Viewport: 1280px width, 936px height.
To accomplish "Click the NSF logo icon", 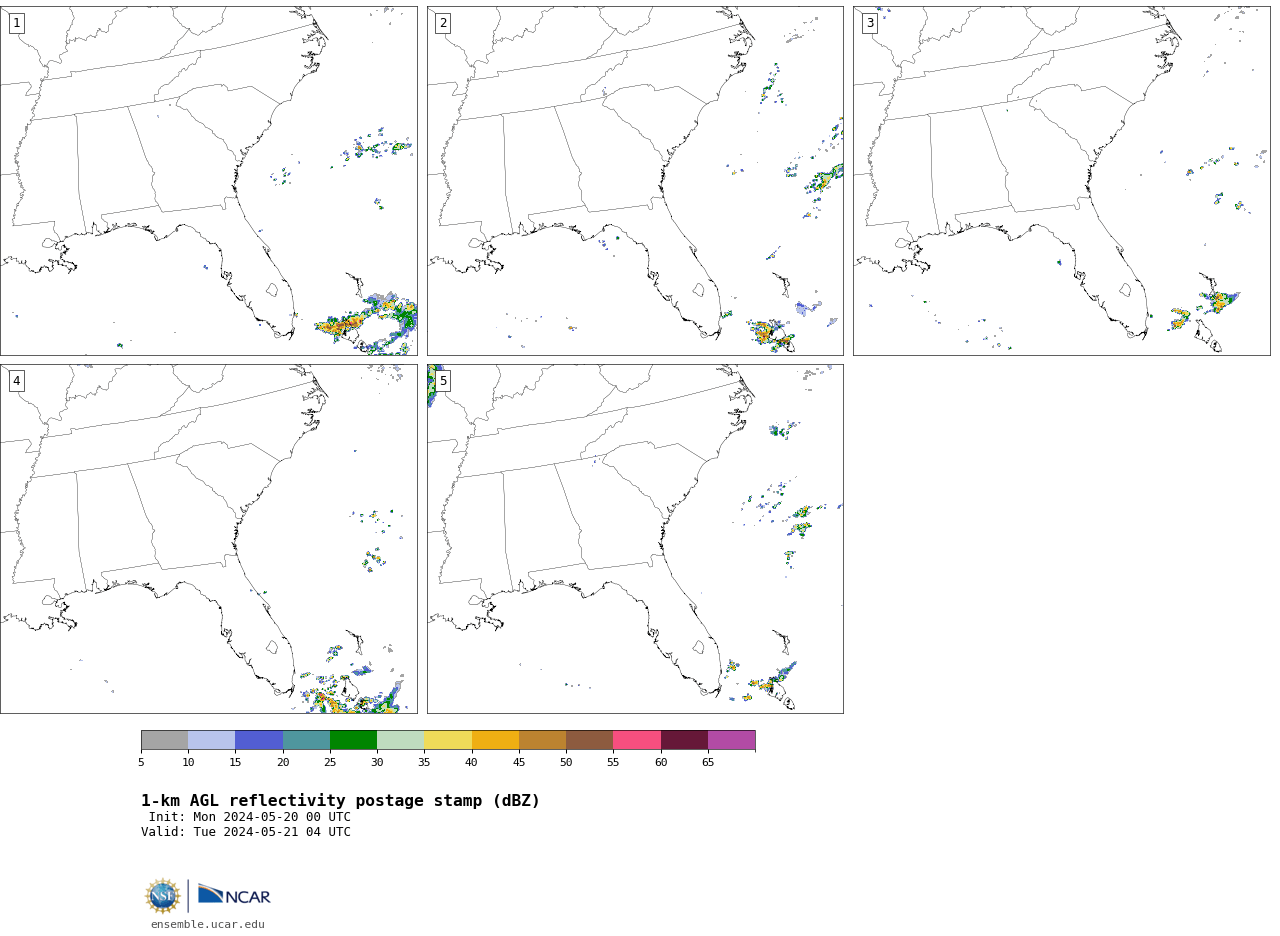I will point(163,896).
